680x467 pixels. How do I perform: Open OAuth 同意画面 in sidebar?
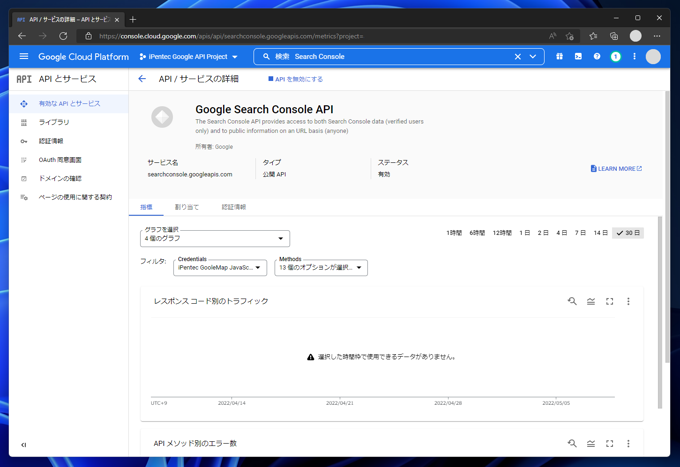tap(69, 160)
